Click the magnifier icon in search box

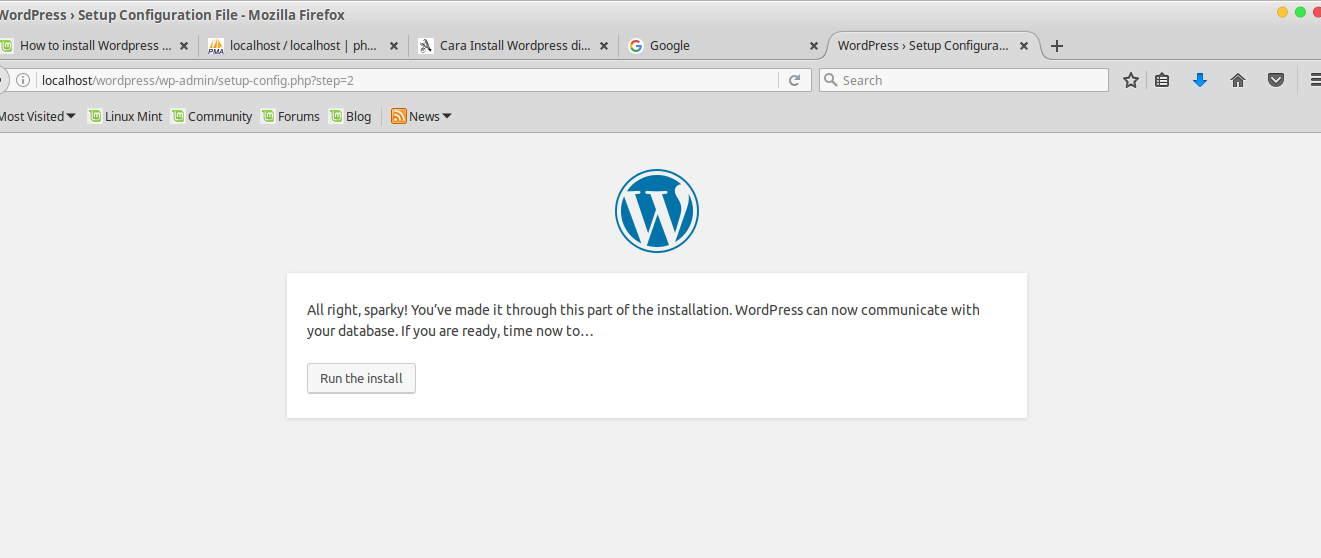(x=830, y=80)
